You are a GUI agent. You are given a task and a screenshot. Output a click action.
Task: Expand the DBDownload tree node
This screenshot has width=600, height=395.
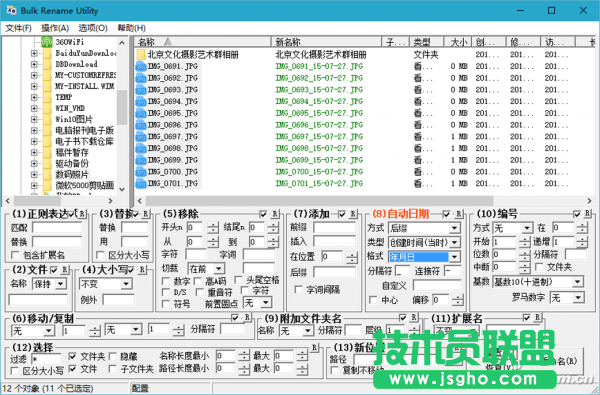[34, 64]
